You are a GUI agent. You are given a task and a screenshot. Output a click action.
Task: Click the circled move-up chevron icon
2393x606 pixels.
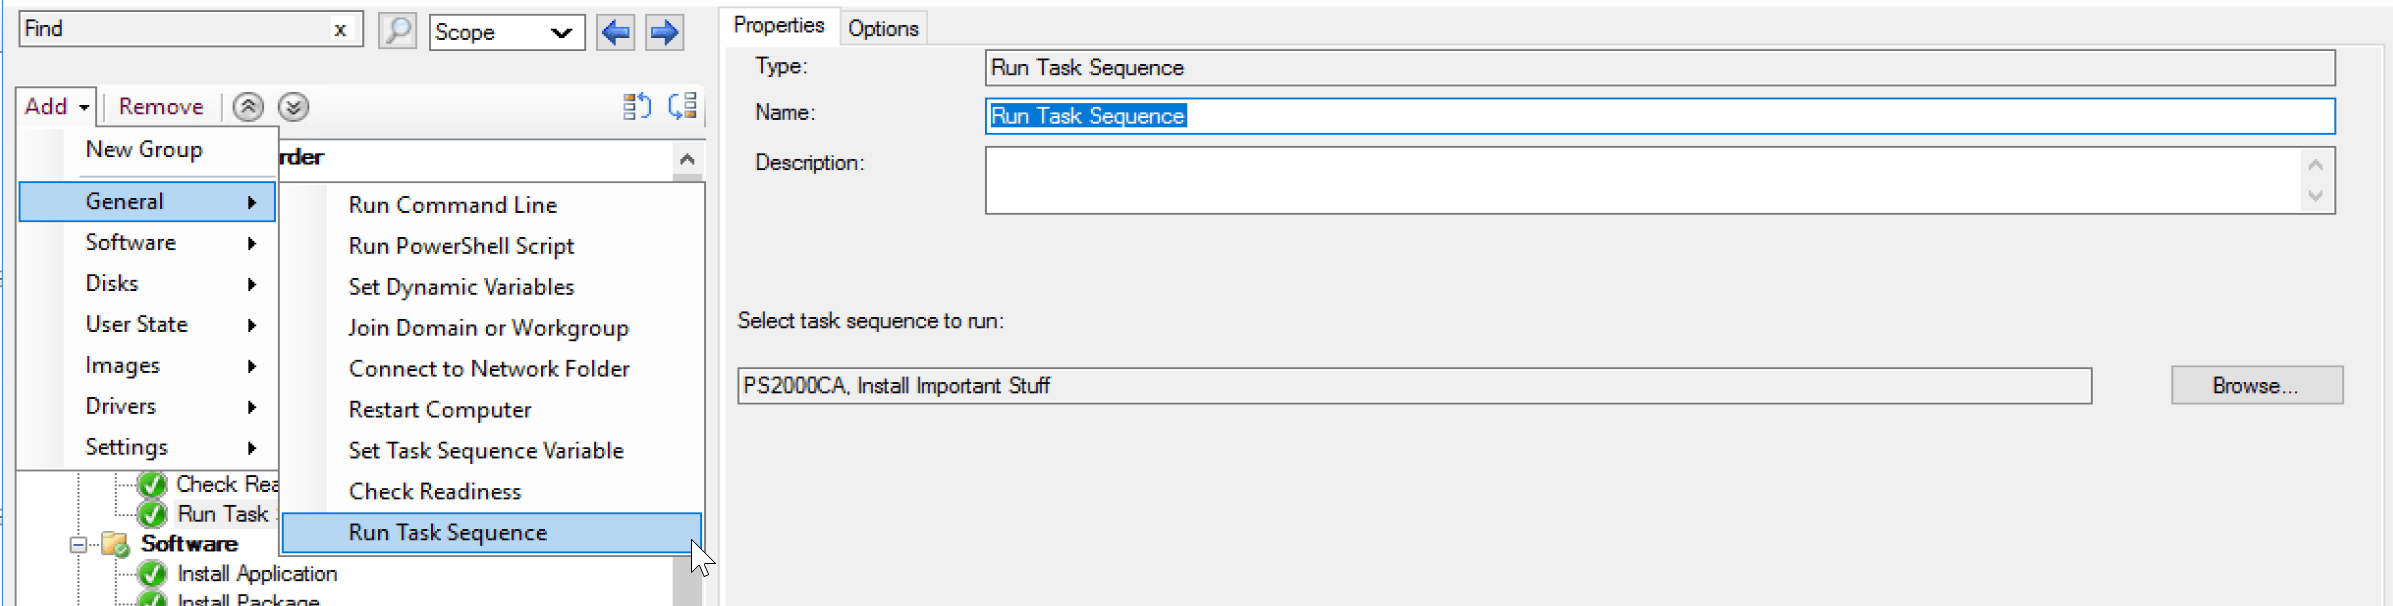248,106
